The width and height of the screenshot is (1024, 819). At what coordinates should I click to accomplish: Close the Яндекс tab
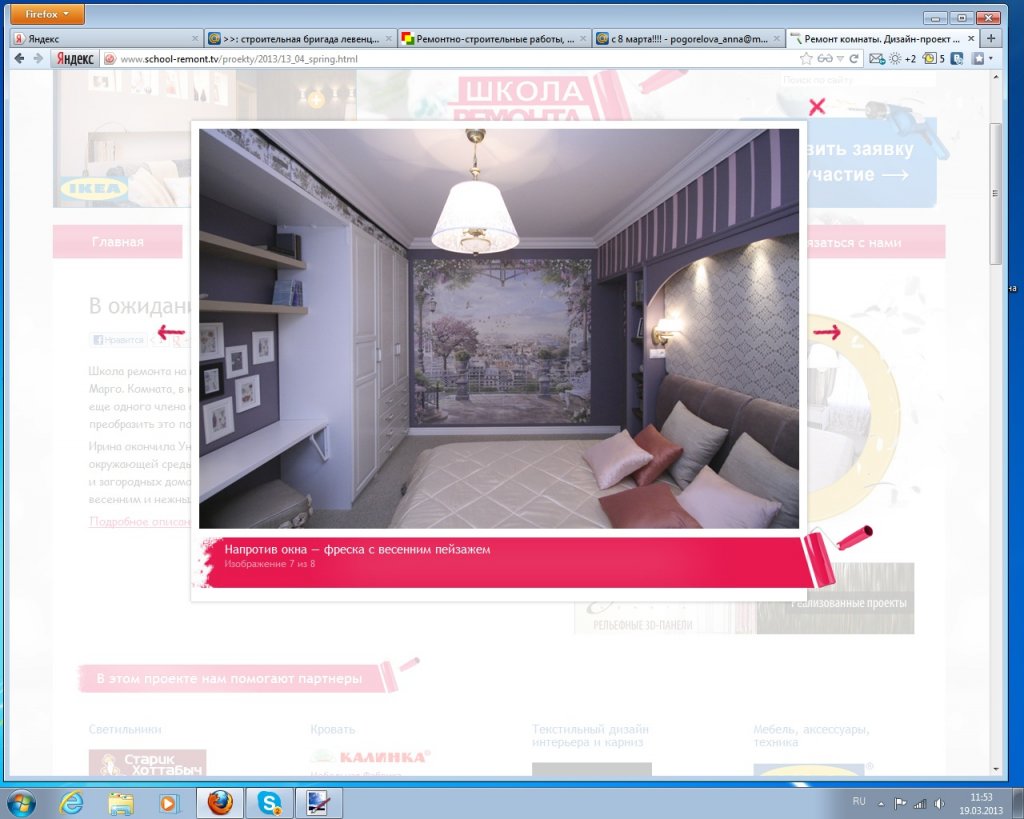pyautogui.click(x=195, y=39)
